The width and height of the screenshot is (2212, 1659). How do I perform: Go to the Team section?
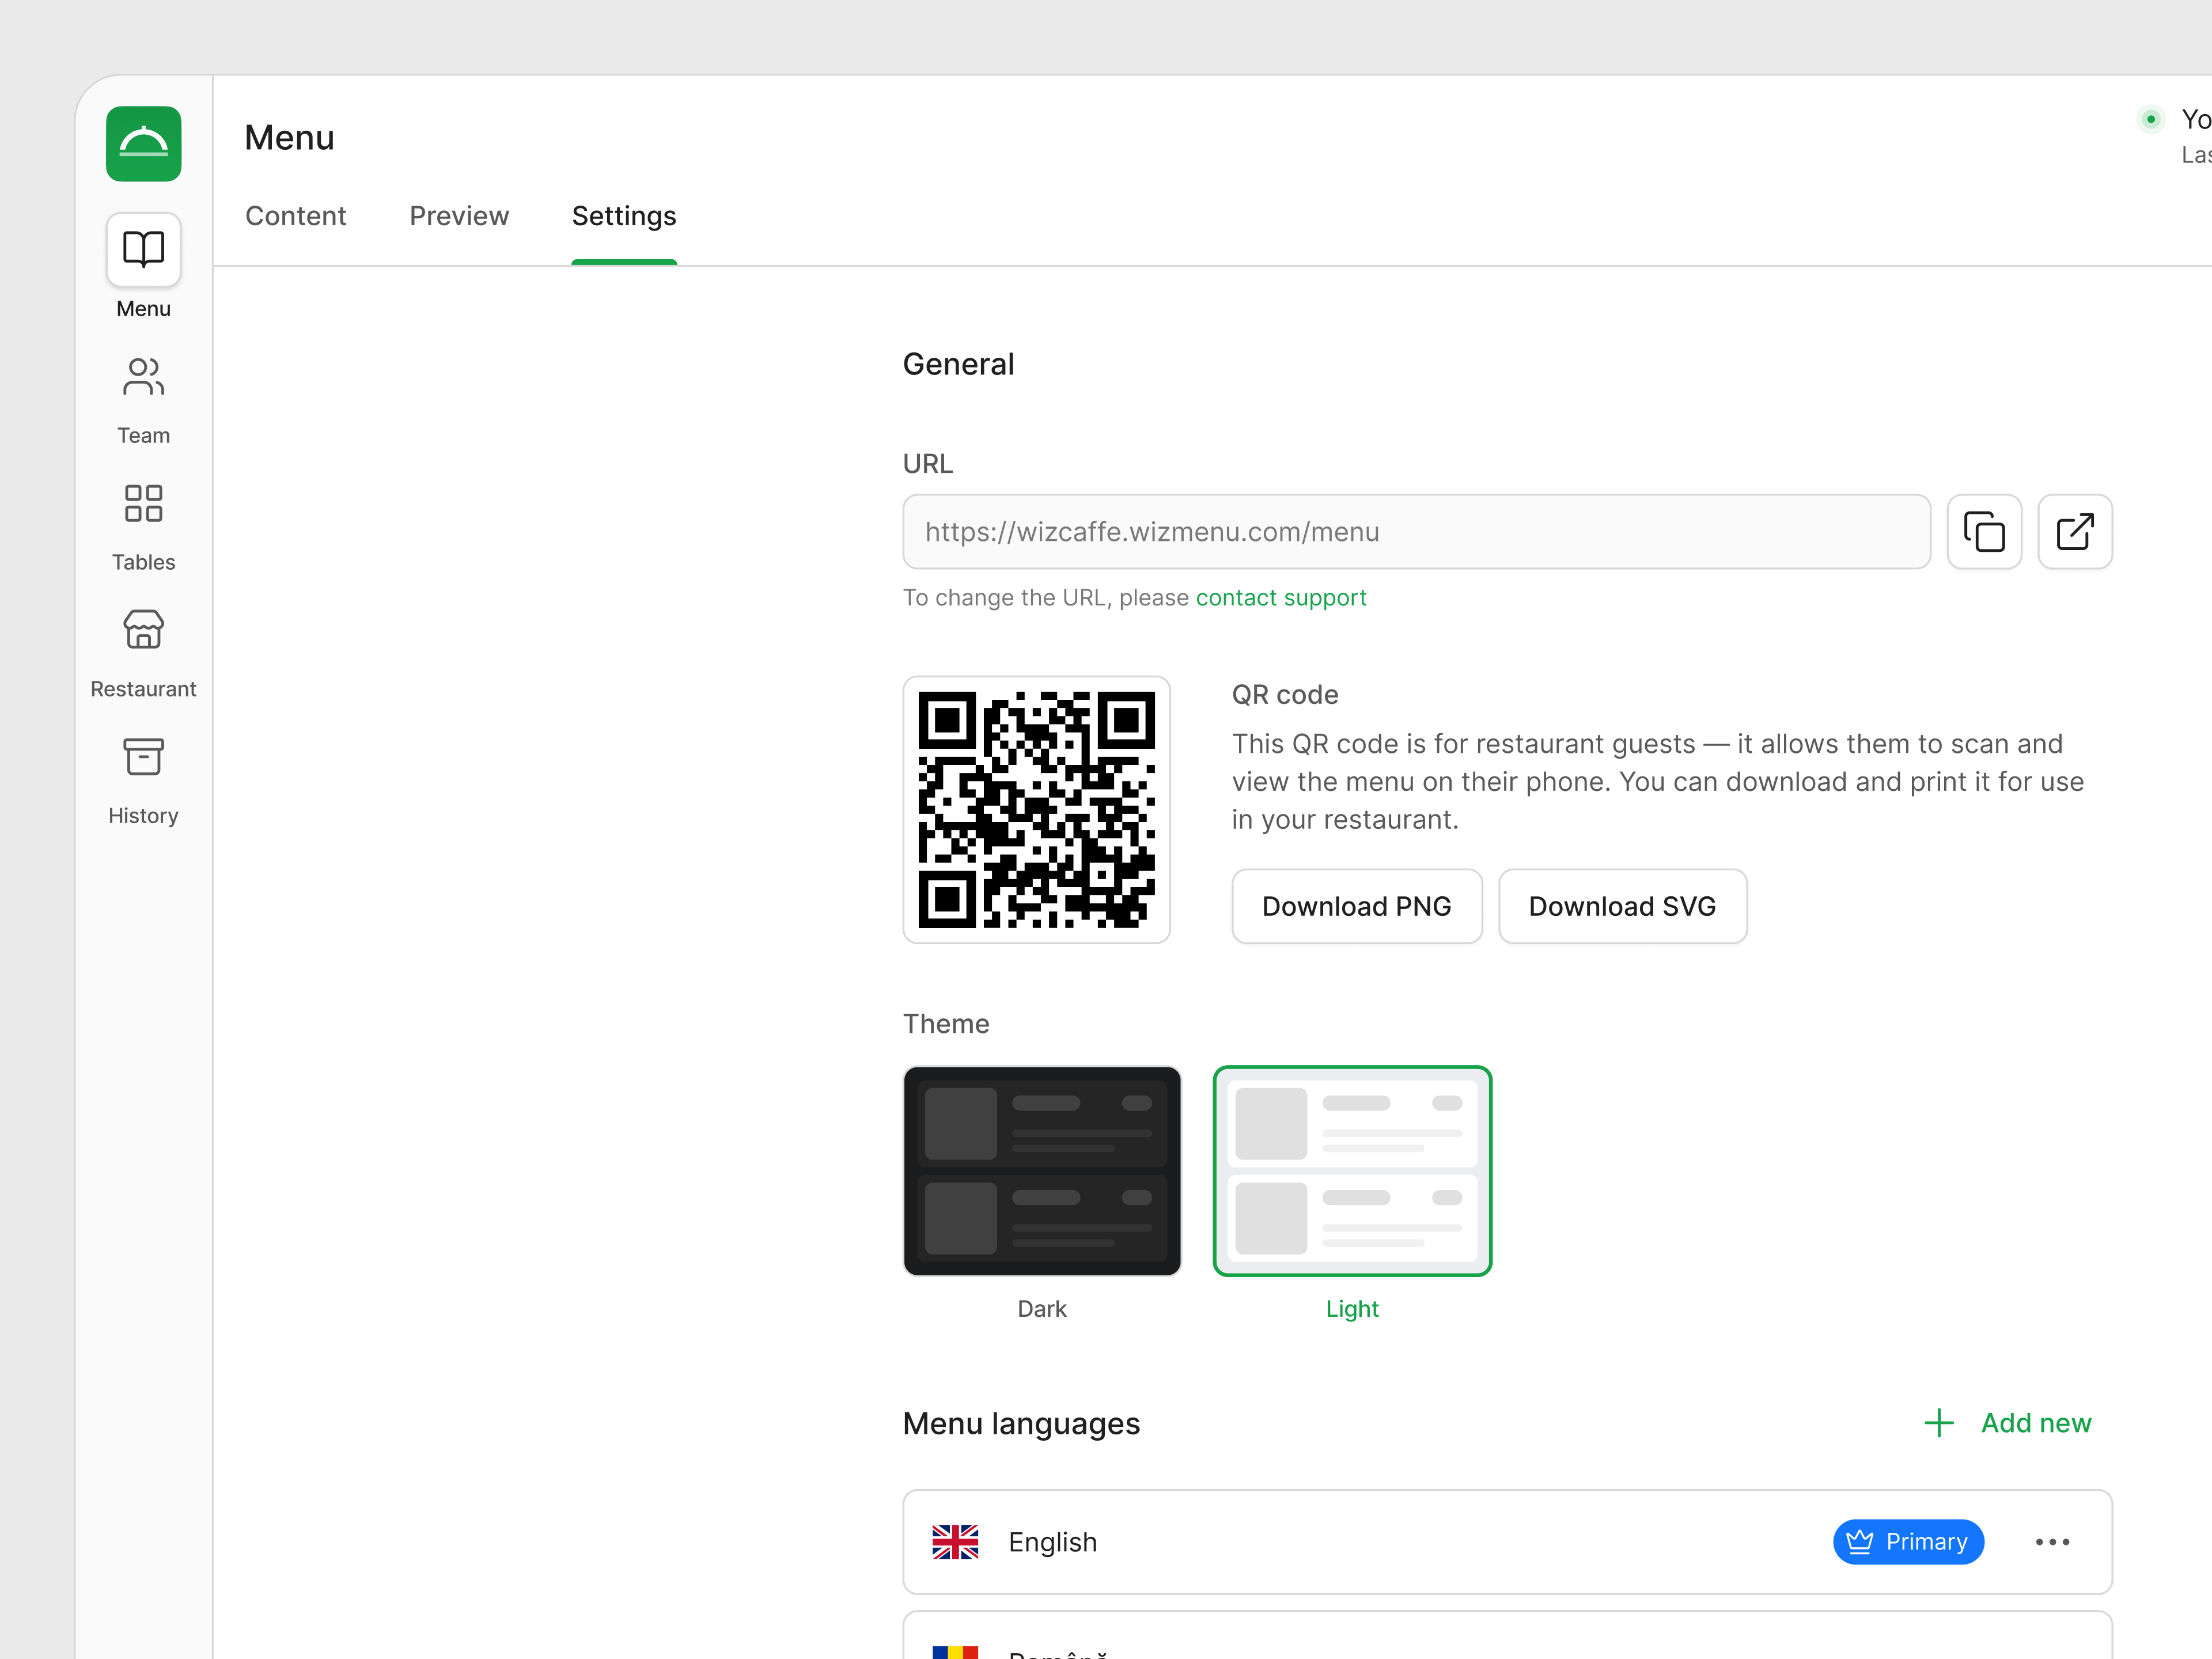[x=143, y=401]
